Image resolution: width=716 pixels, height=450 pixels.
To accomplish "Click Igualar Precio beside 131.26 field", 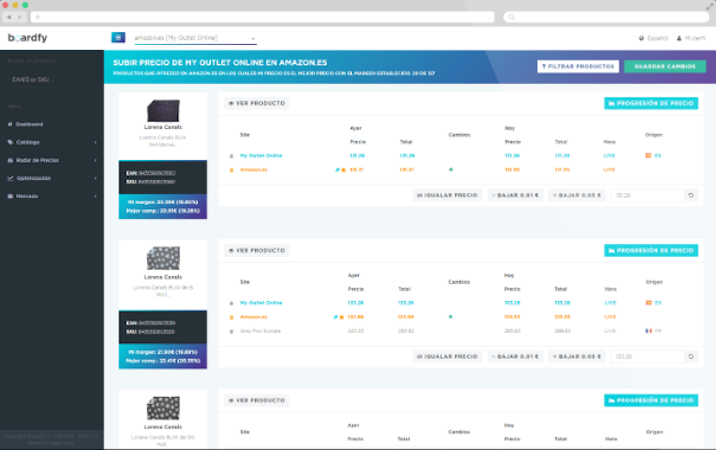I will coord(447,195).
